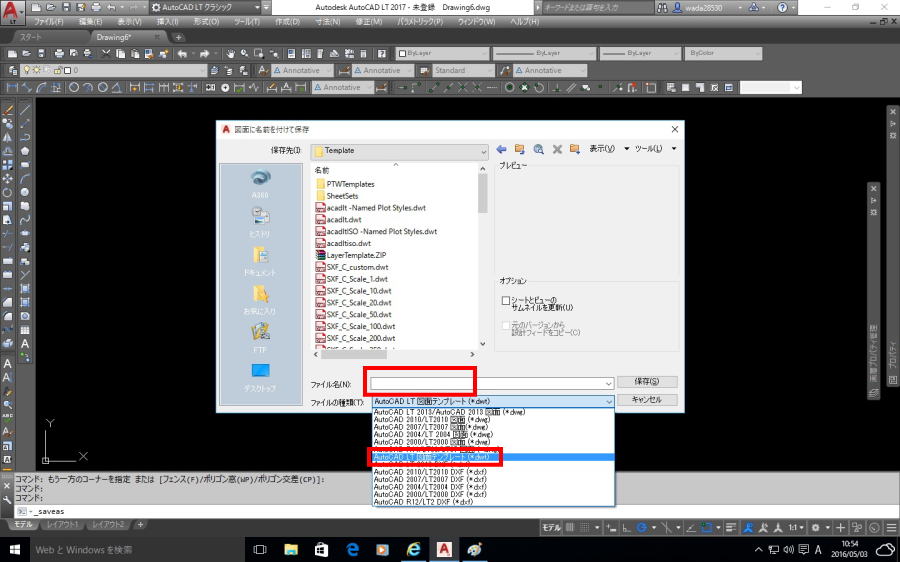Select SXF_C_Scale_100.dwt in the file list
The width and height of the screenshot is (900, 562).
[x=360, y=326]
